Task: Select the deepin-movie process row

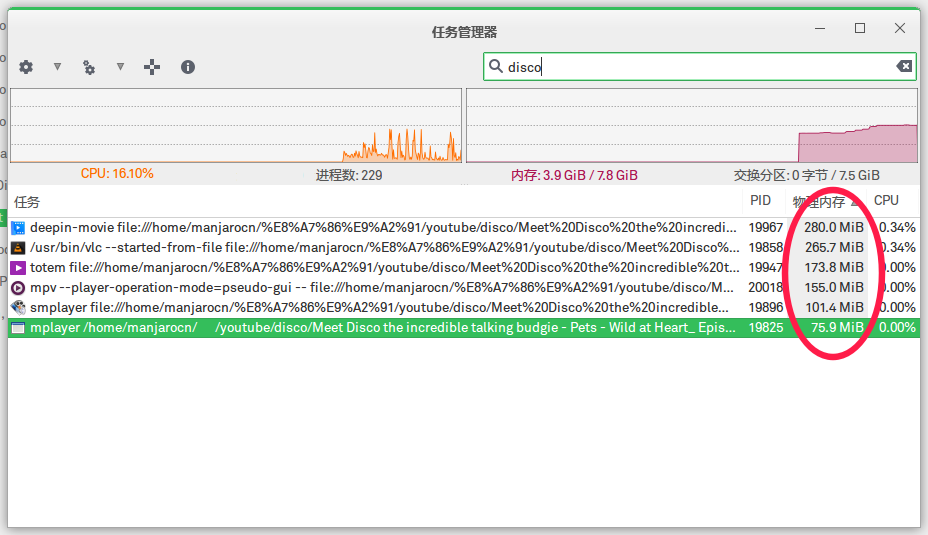Action: click(464, 227)
